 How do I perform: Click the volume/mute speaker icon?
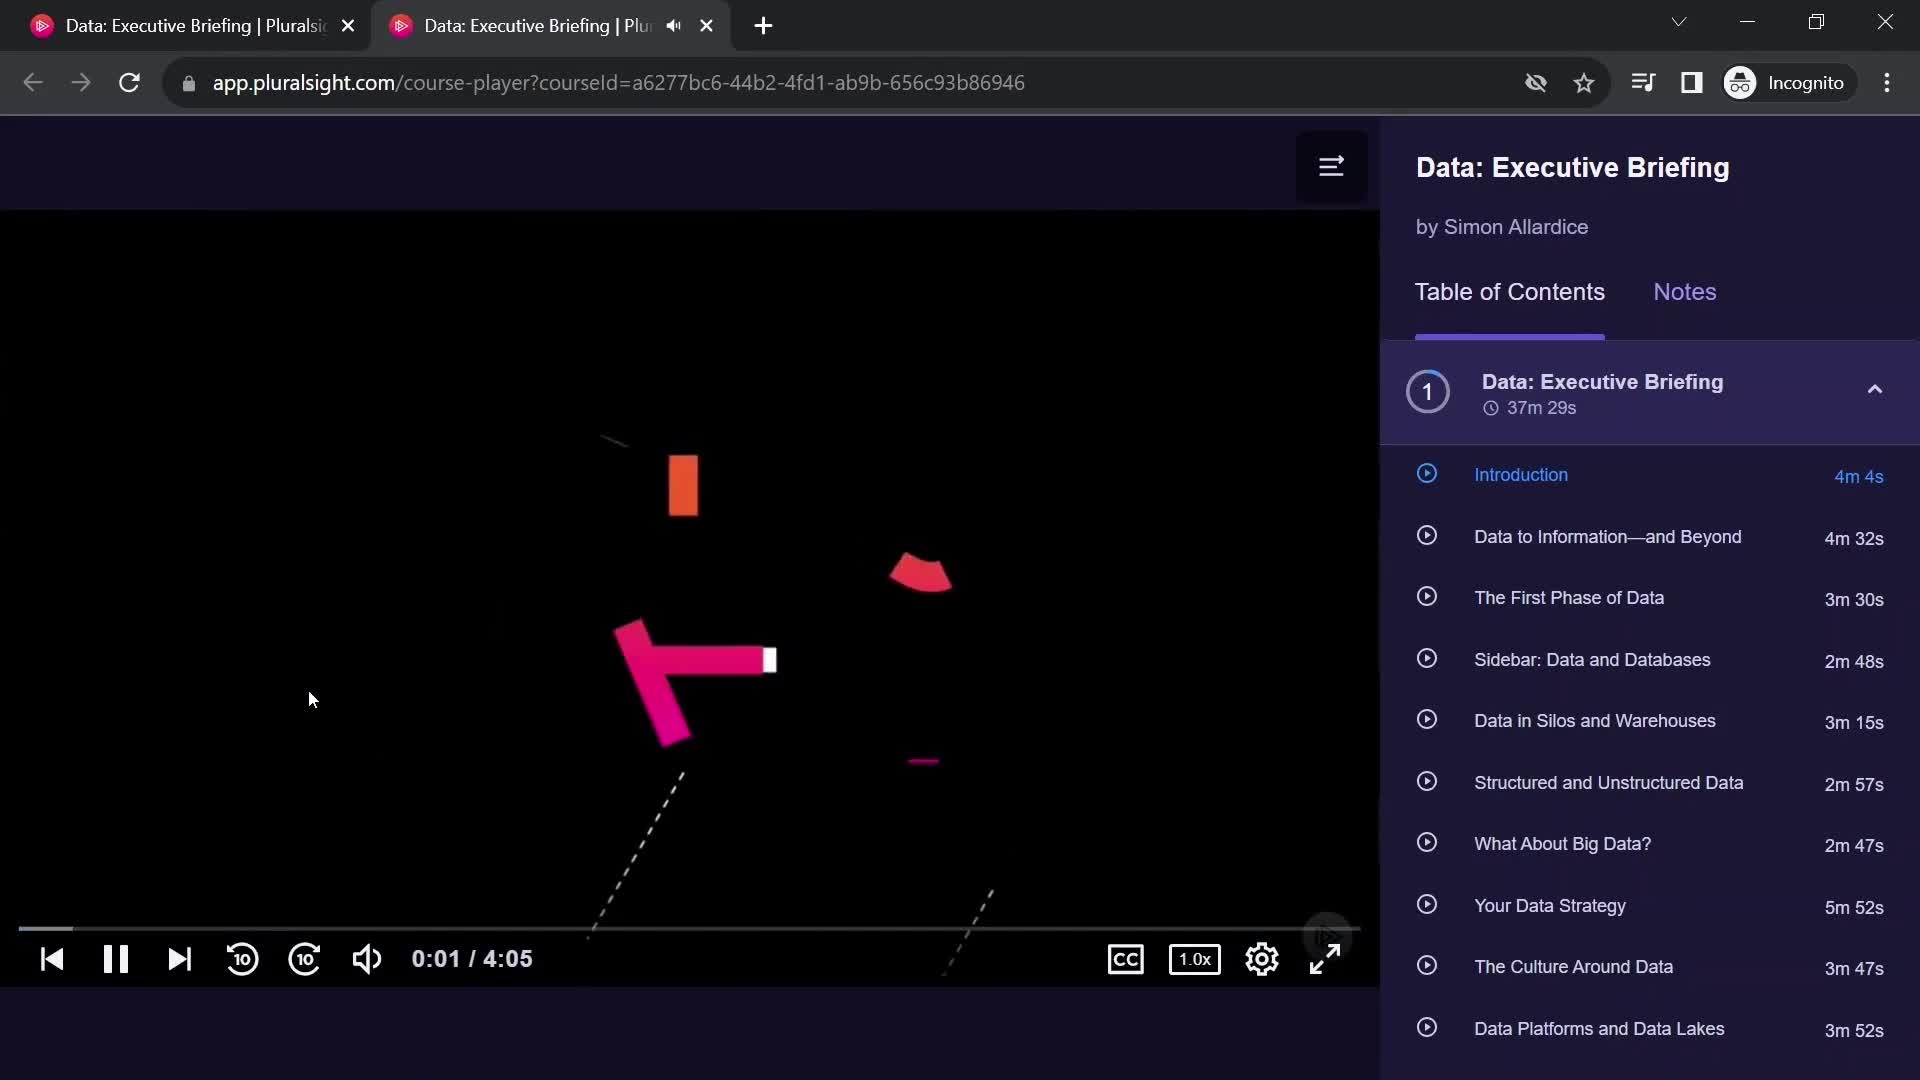(x=365, y=959)
